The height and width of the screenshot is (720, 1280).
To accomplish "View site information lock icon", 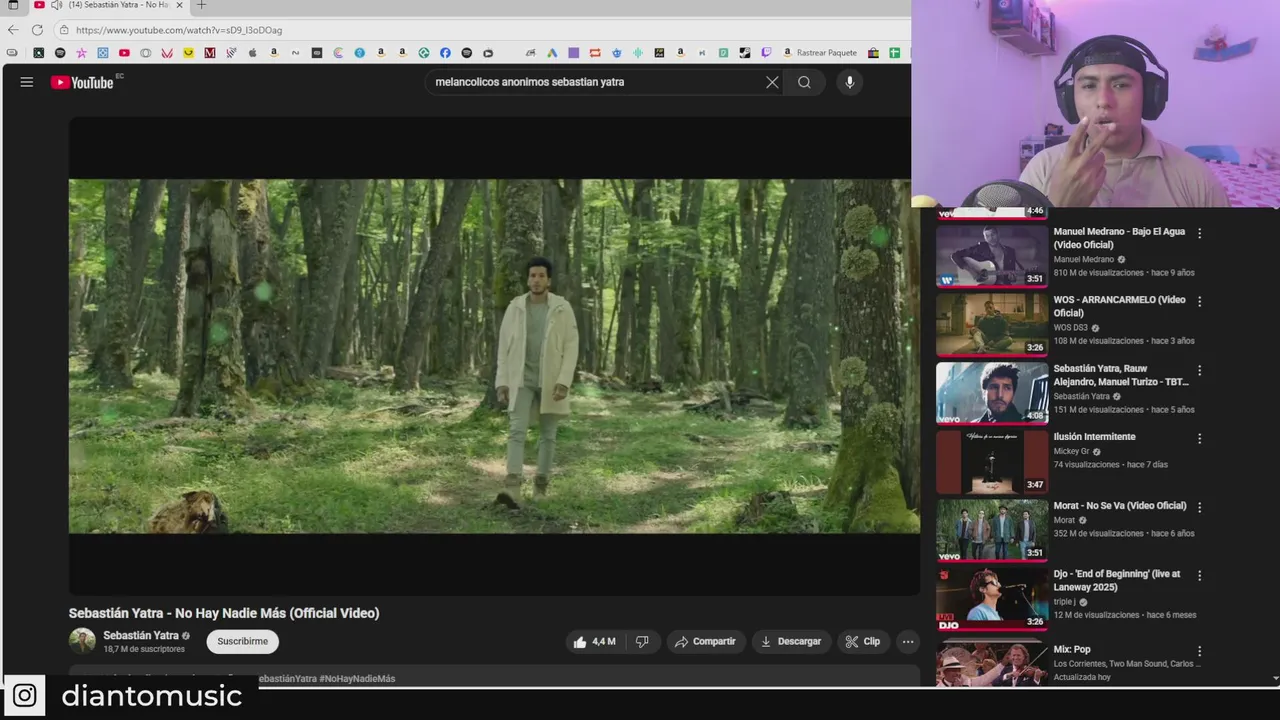I will [x=64, y=30].
